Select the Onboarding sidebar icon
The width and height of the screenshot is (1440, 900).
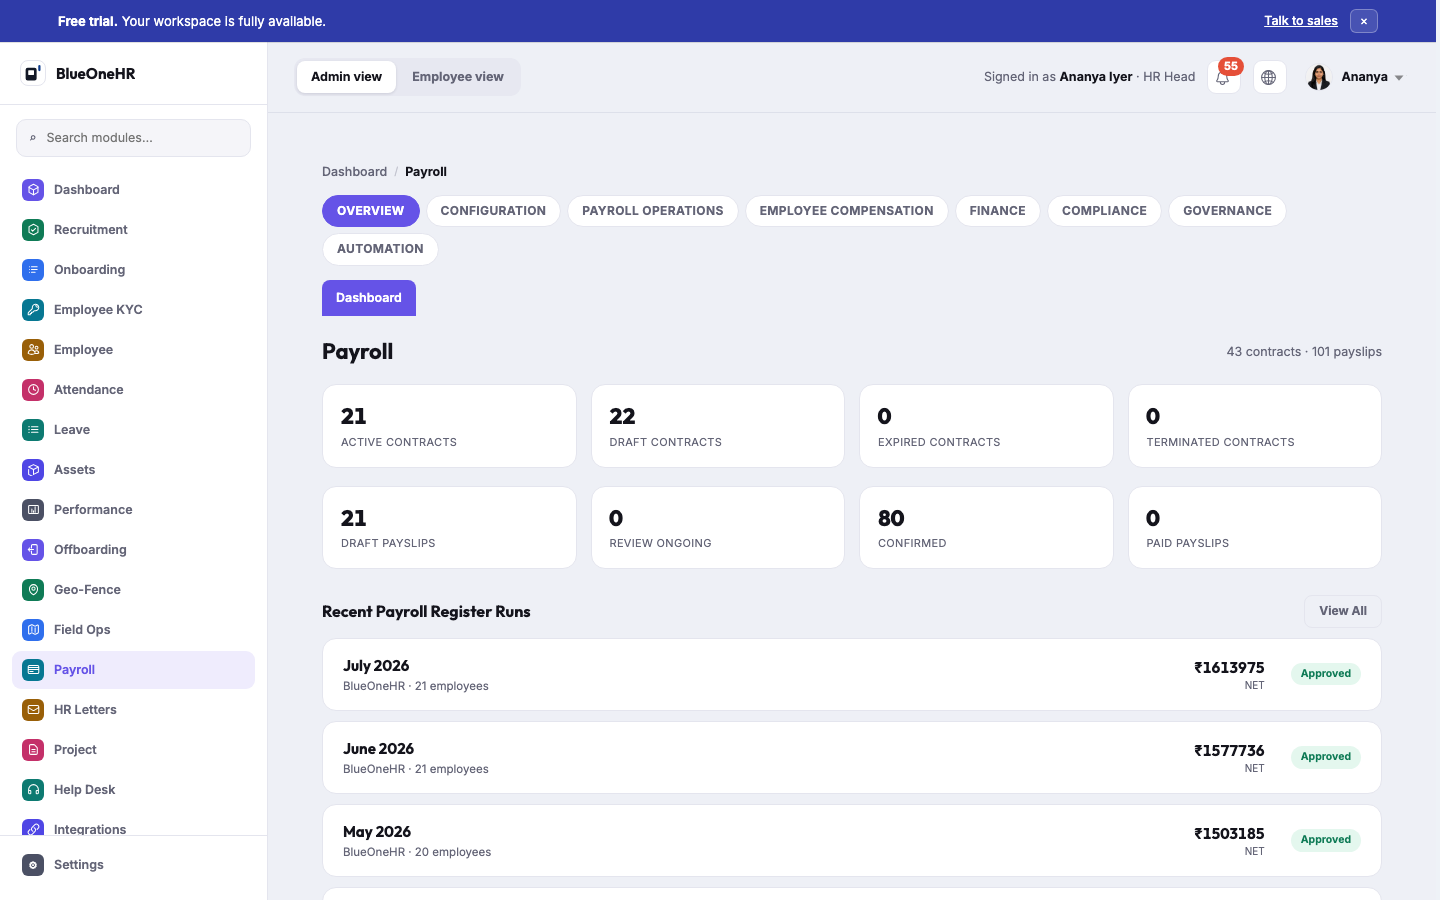click(x=33, y=270)
